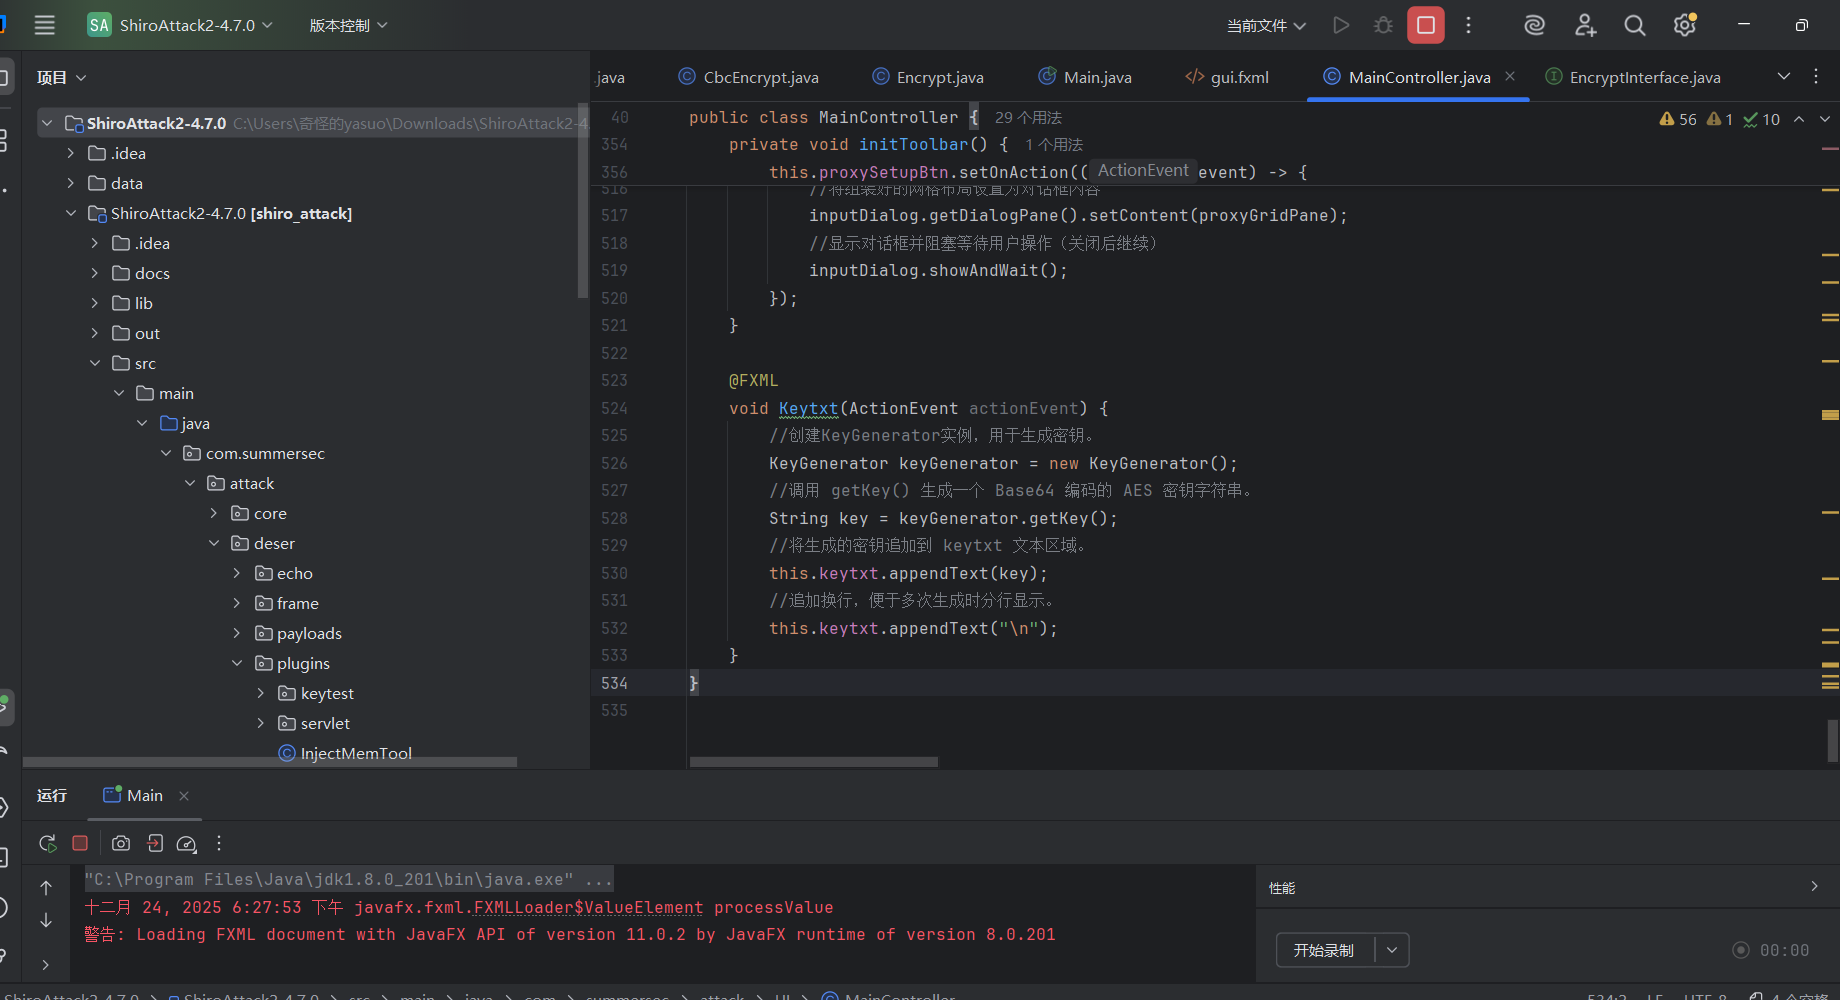
Task: Switch to the Encrypt.java tab
Action: pyautogui.click(x=939, y=77)
